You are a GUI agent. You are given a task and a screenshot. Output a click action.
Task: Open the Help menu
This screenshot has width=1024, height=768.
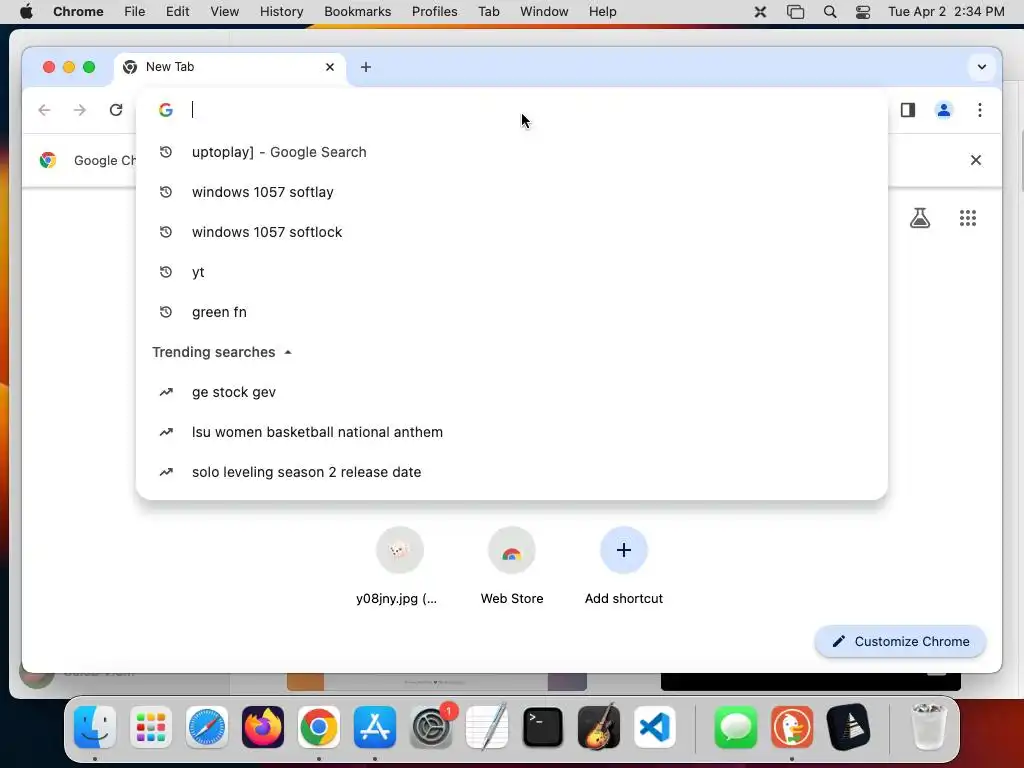(x=602, y=12)
